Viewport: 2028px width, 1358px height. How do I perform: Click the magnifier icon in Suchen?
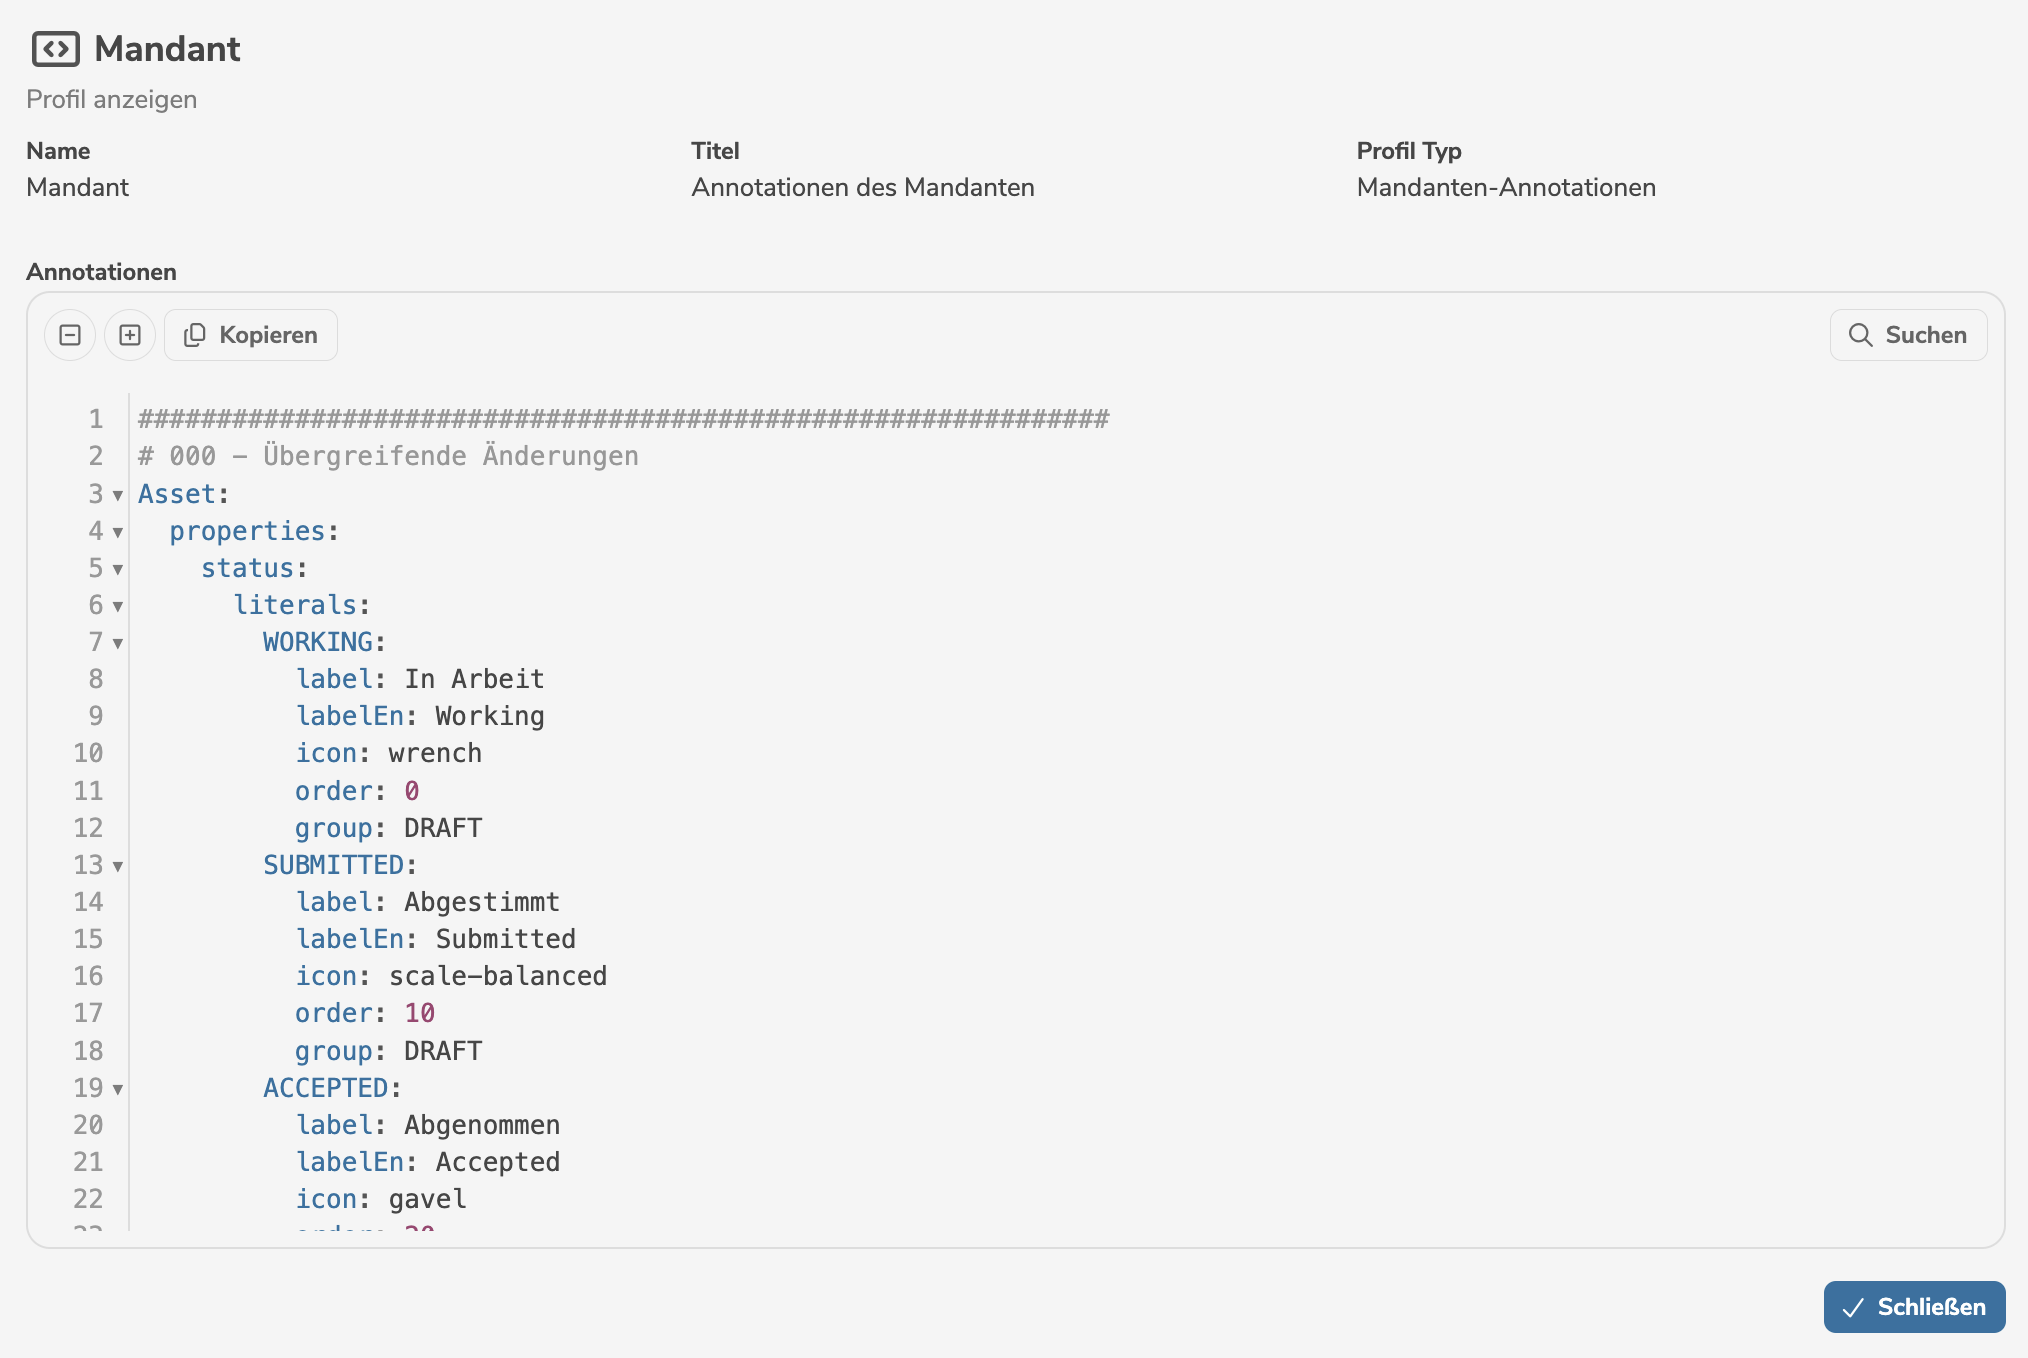[1860, 335]
